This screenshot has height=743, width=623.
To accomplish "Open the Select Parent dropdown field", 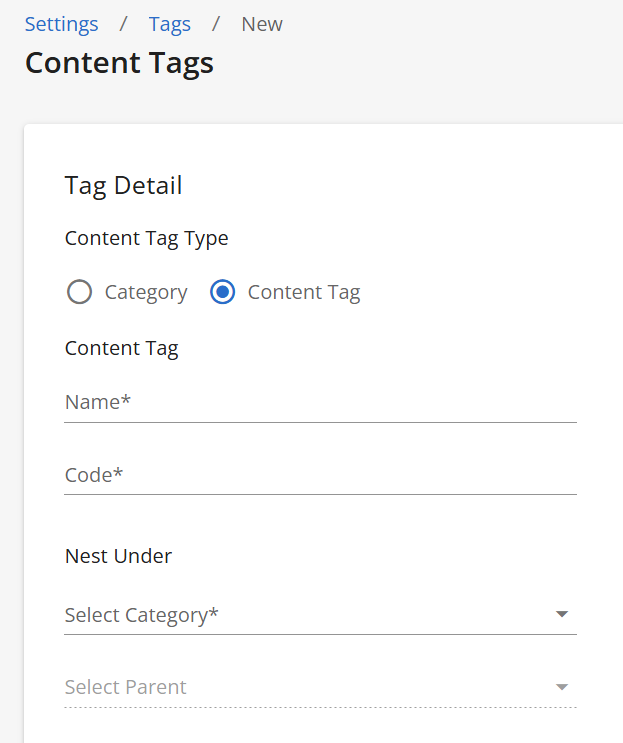I will tap(320, 687).
